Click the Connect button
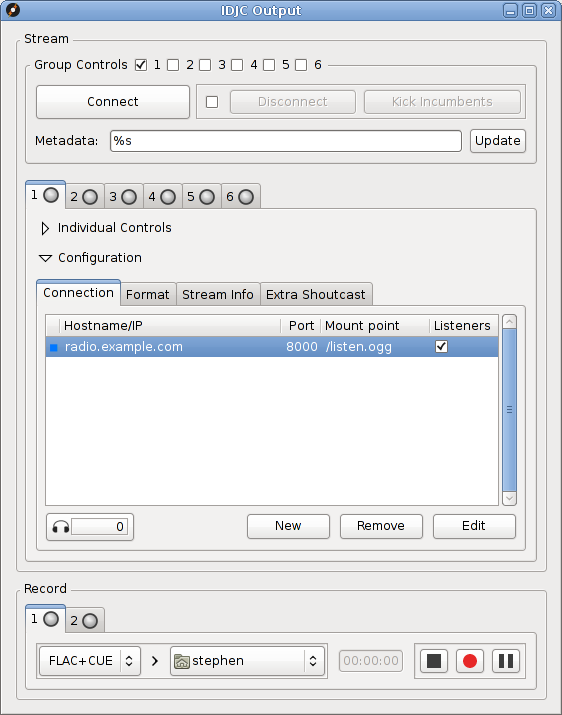Image resolution: width=562 pixels, height=715 pixels. [113, 102]
